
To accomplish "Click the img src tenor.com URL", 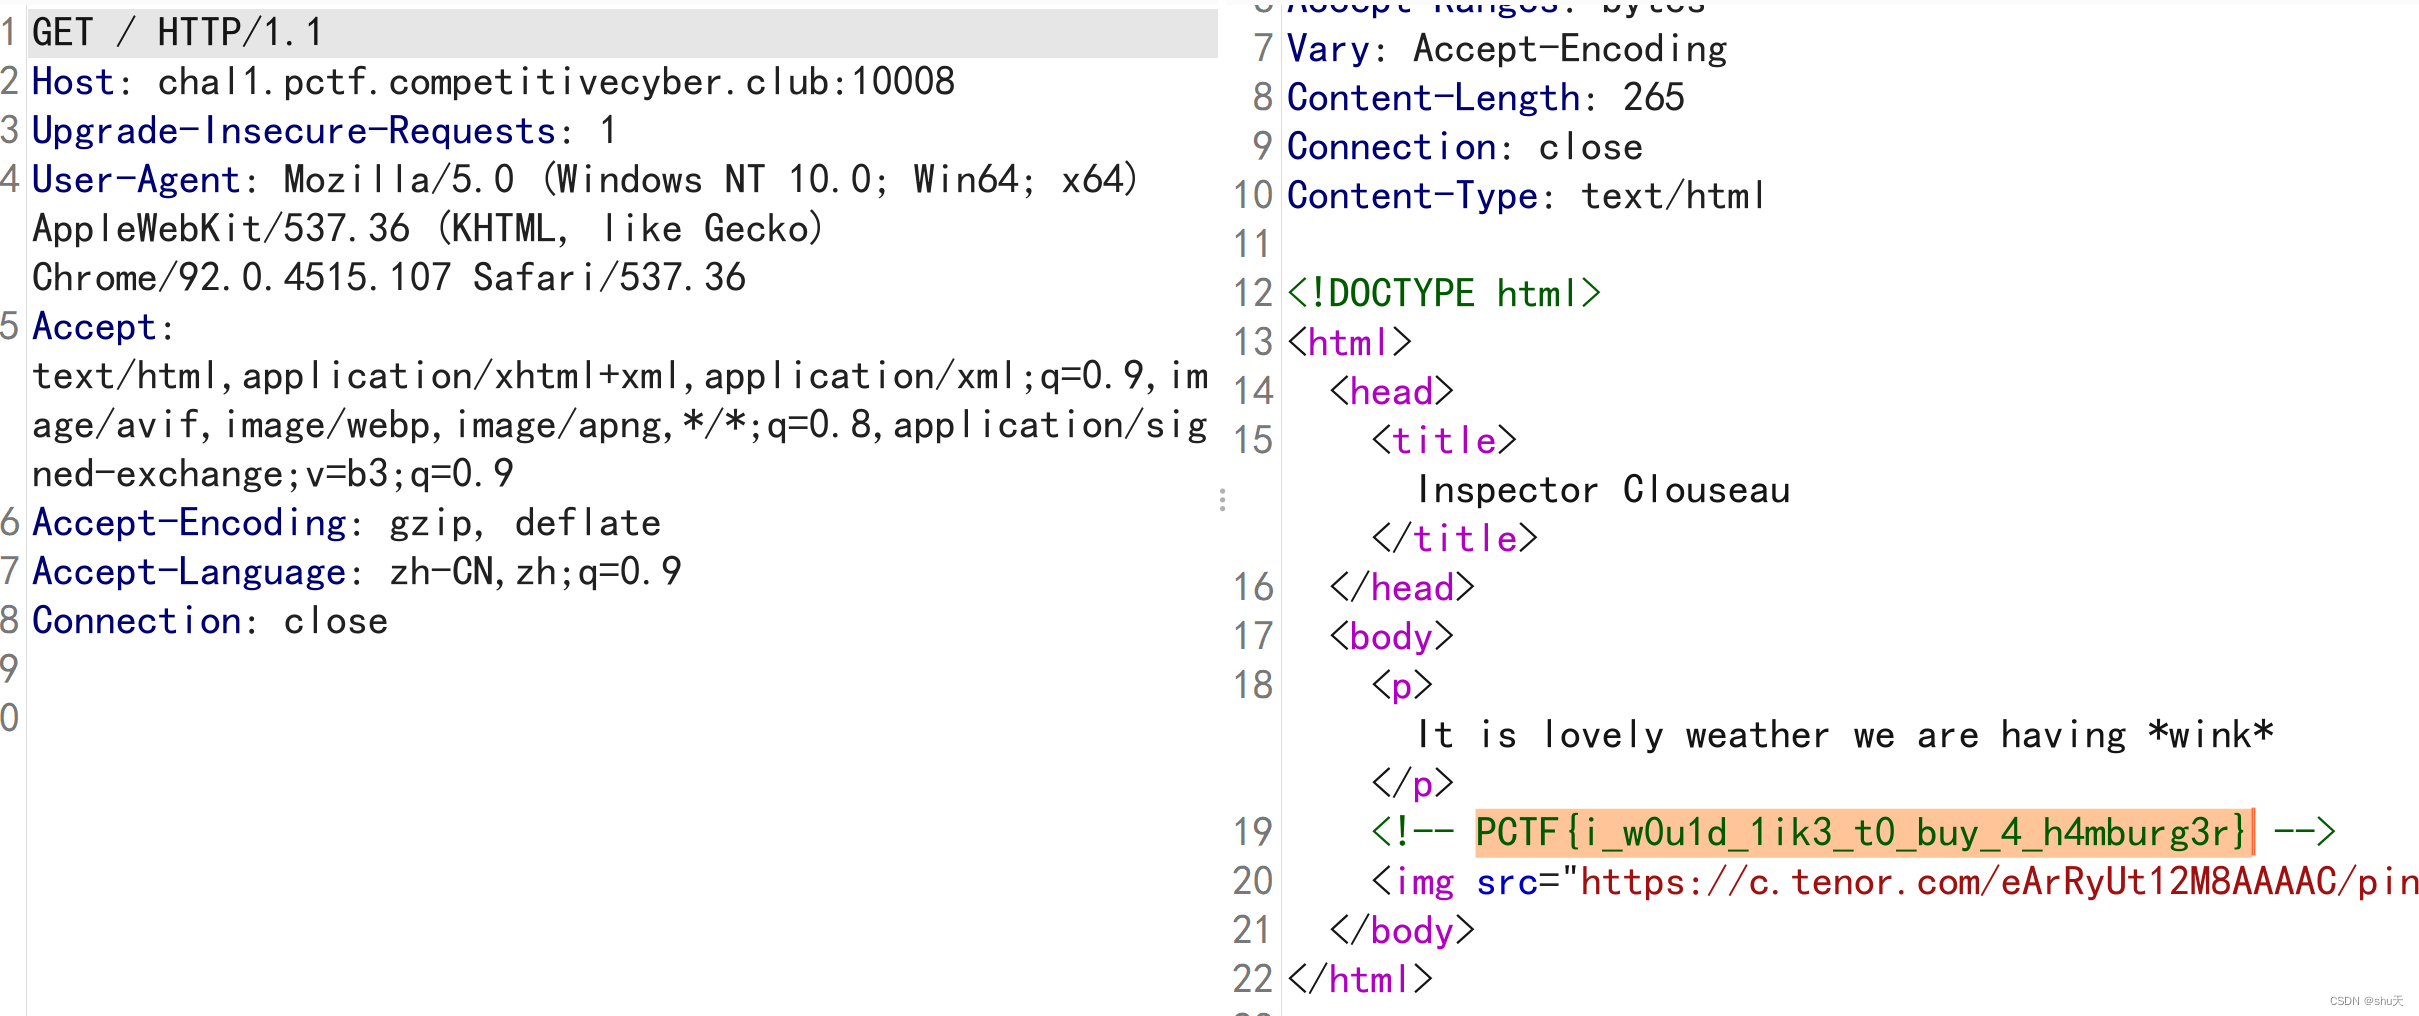I will [1999, 882].
